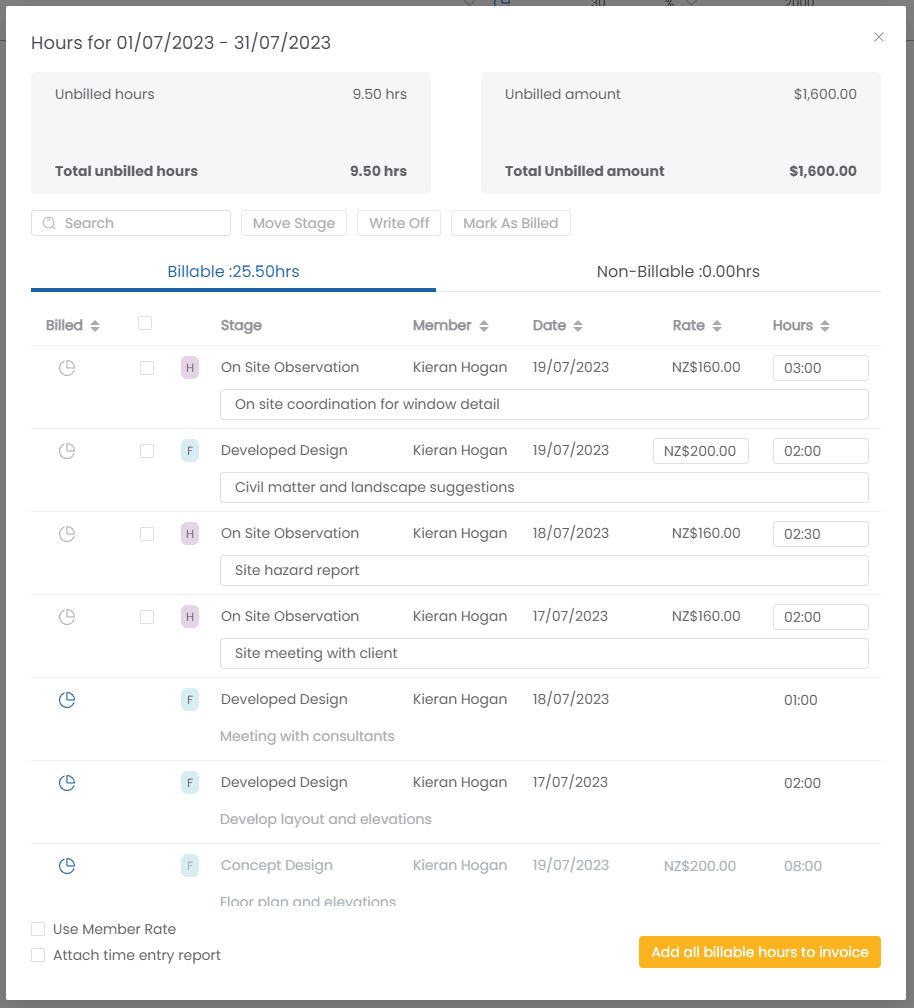Click Add all billable hours to invoice
This screenshot has width=914, height=1008.
(x=759, y=952)
